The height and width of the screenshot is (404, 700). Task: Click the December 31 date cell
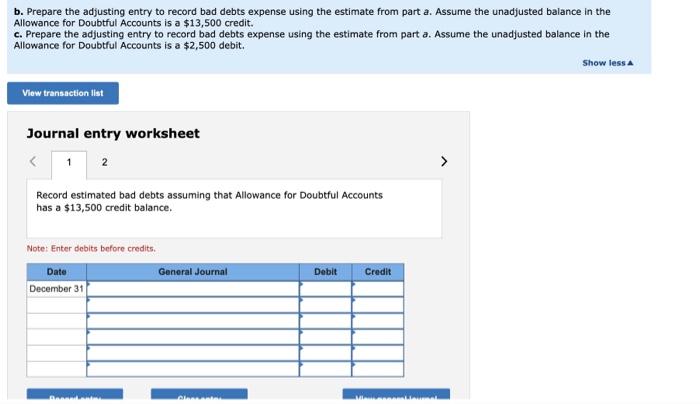pos(57,289)
